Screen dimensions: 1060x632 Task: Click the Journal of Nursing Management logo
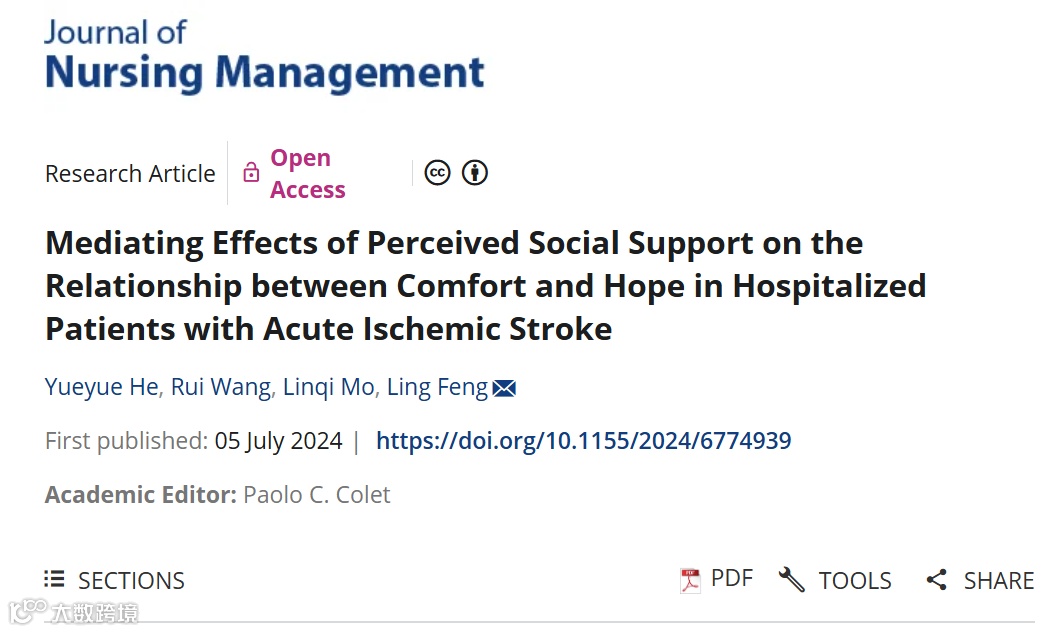pyautogui.click(x=265, y=56)
